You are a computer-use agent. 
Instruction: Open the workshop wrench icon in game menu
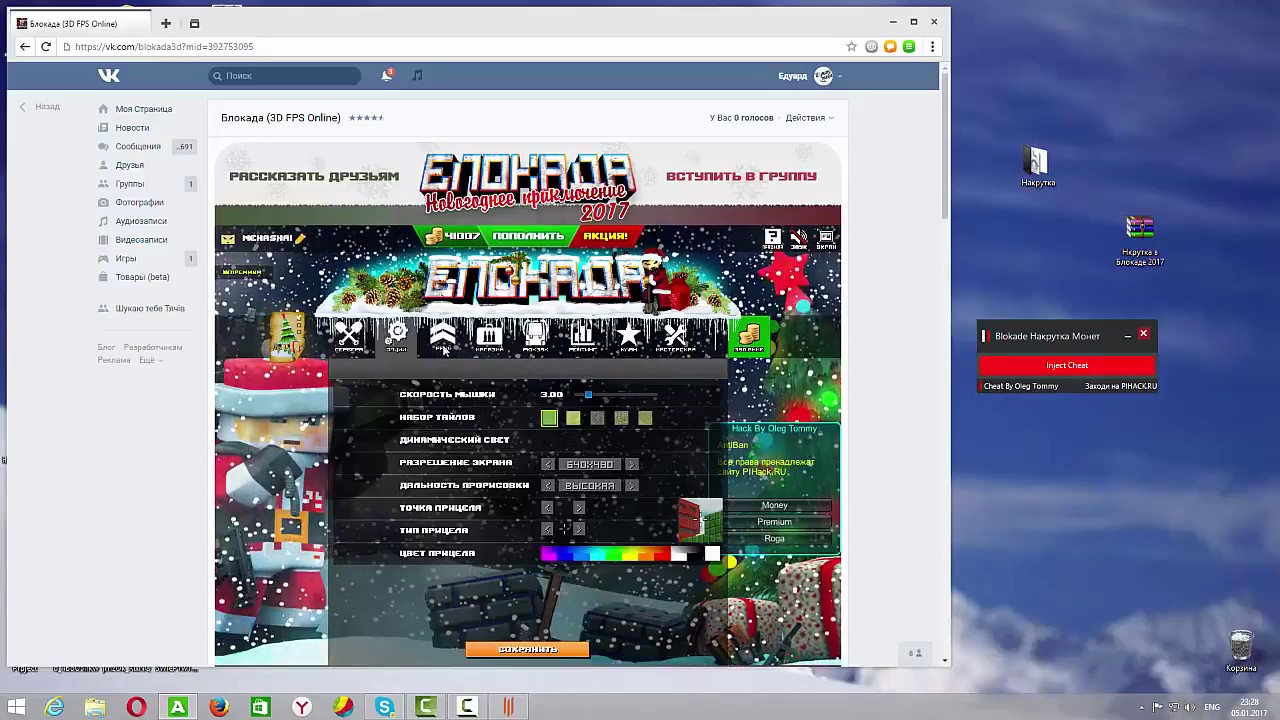click(x=675, y=336)
